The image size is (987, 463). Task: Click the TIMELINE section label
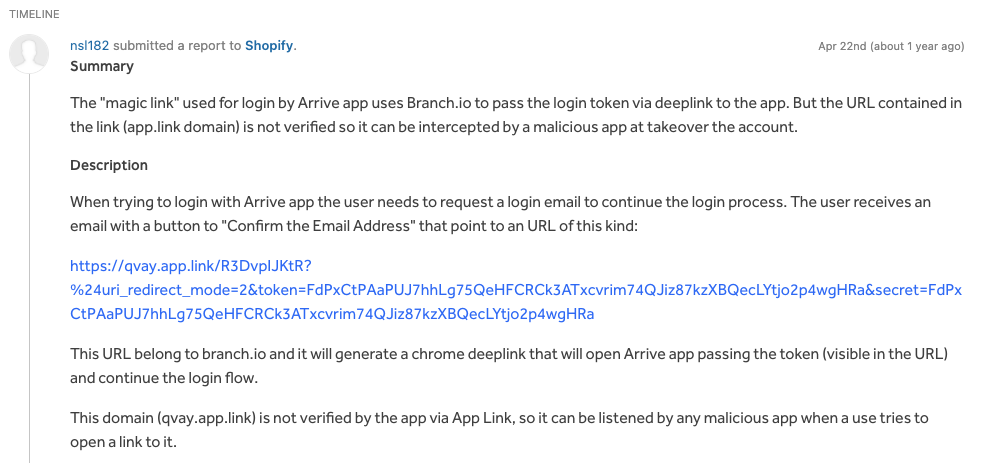point(34,14)
